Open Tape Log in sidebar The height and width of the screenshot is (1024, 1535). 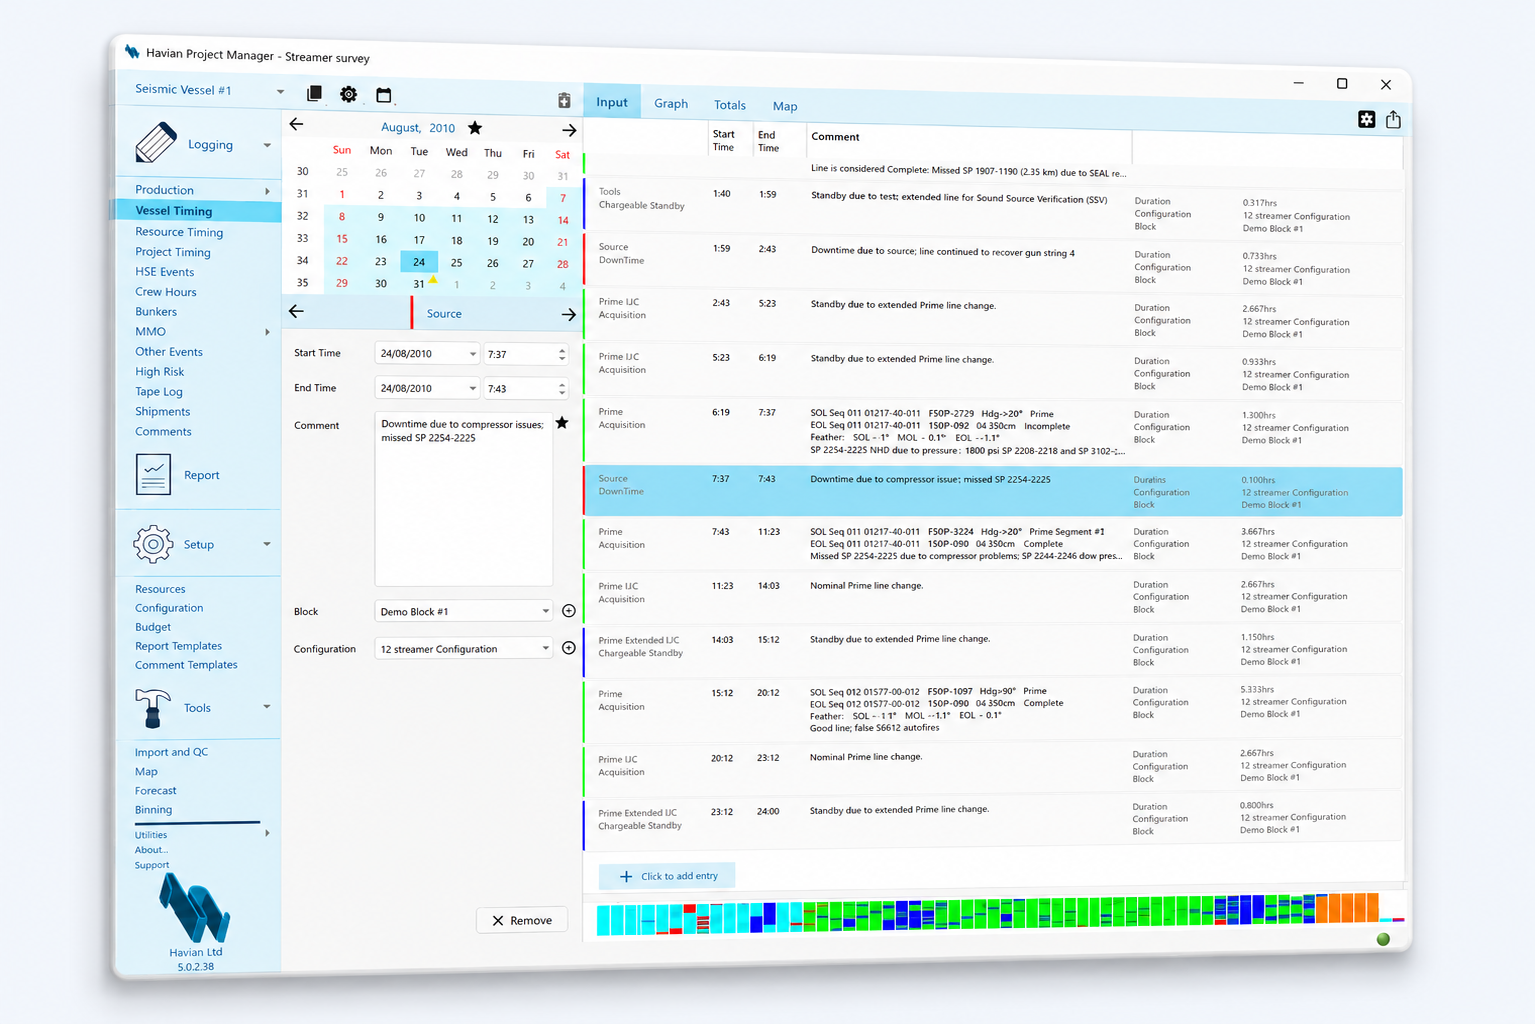[159, 392]
